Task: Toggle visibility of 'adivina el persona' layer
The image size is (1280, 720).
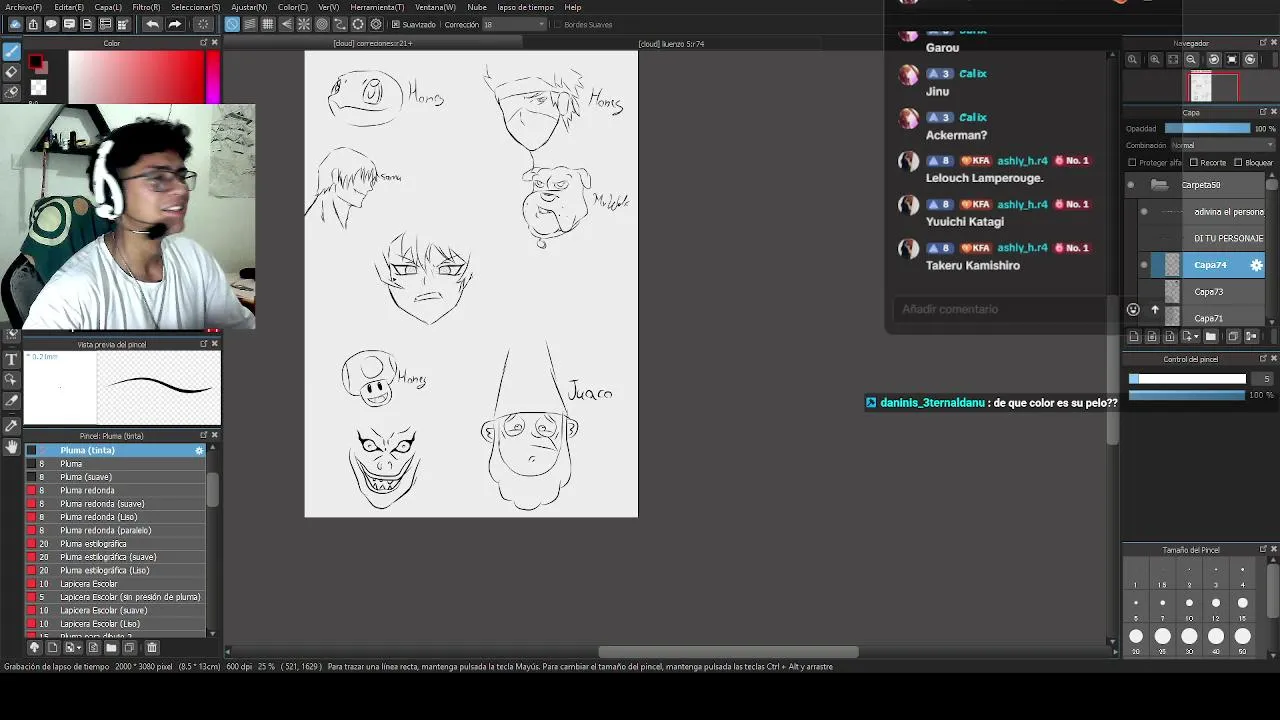Action: coord(1144,212)
